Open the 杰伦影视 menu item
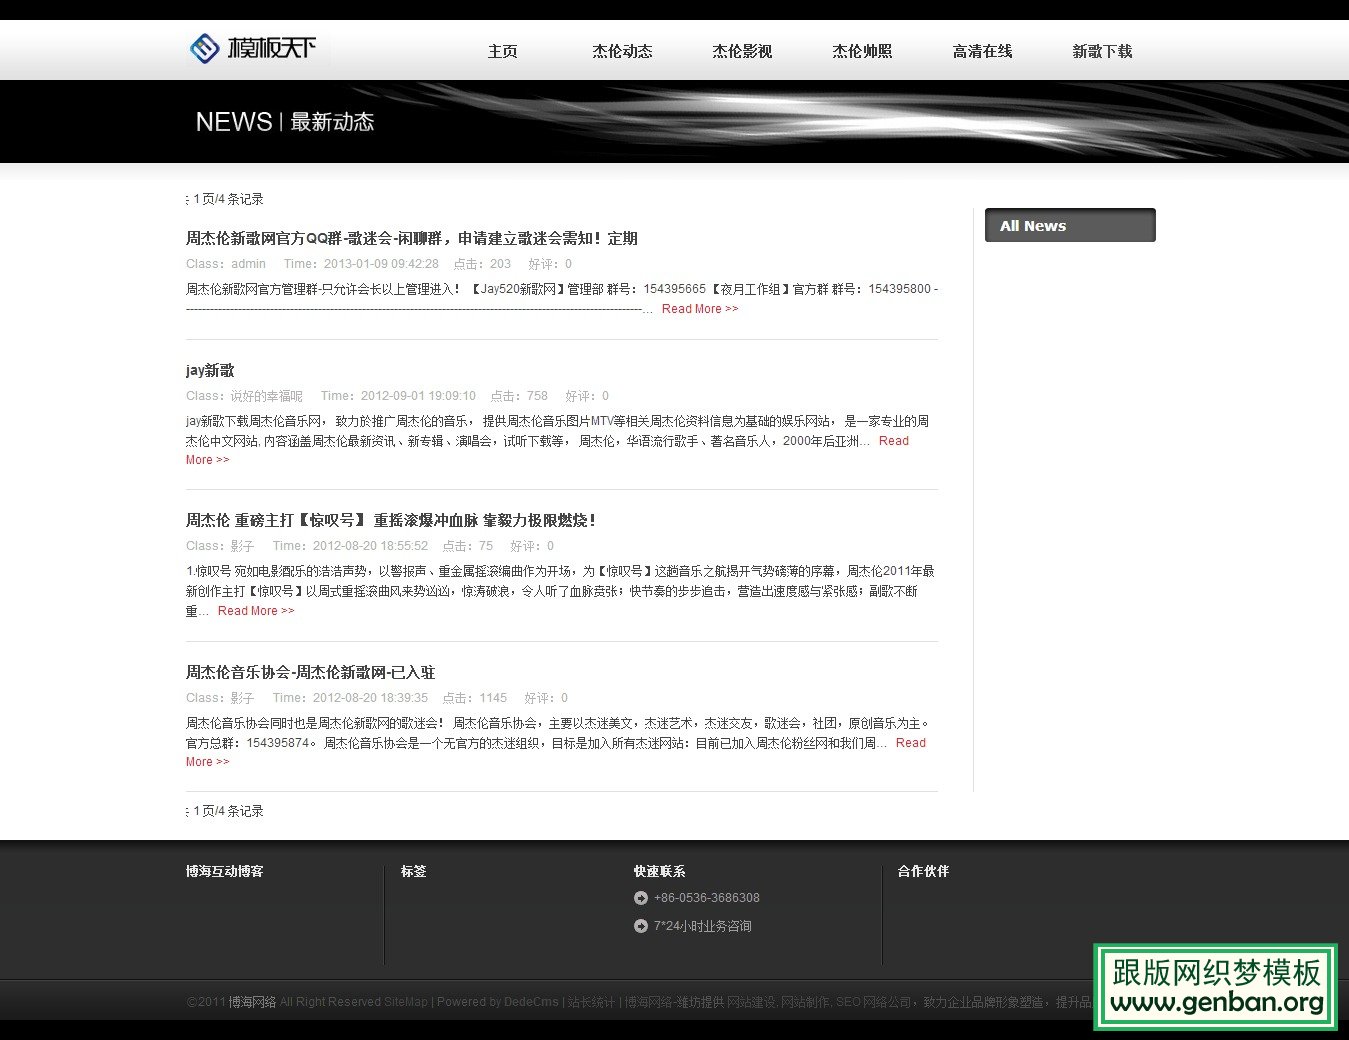 (742, 51)
